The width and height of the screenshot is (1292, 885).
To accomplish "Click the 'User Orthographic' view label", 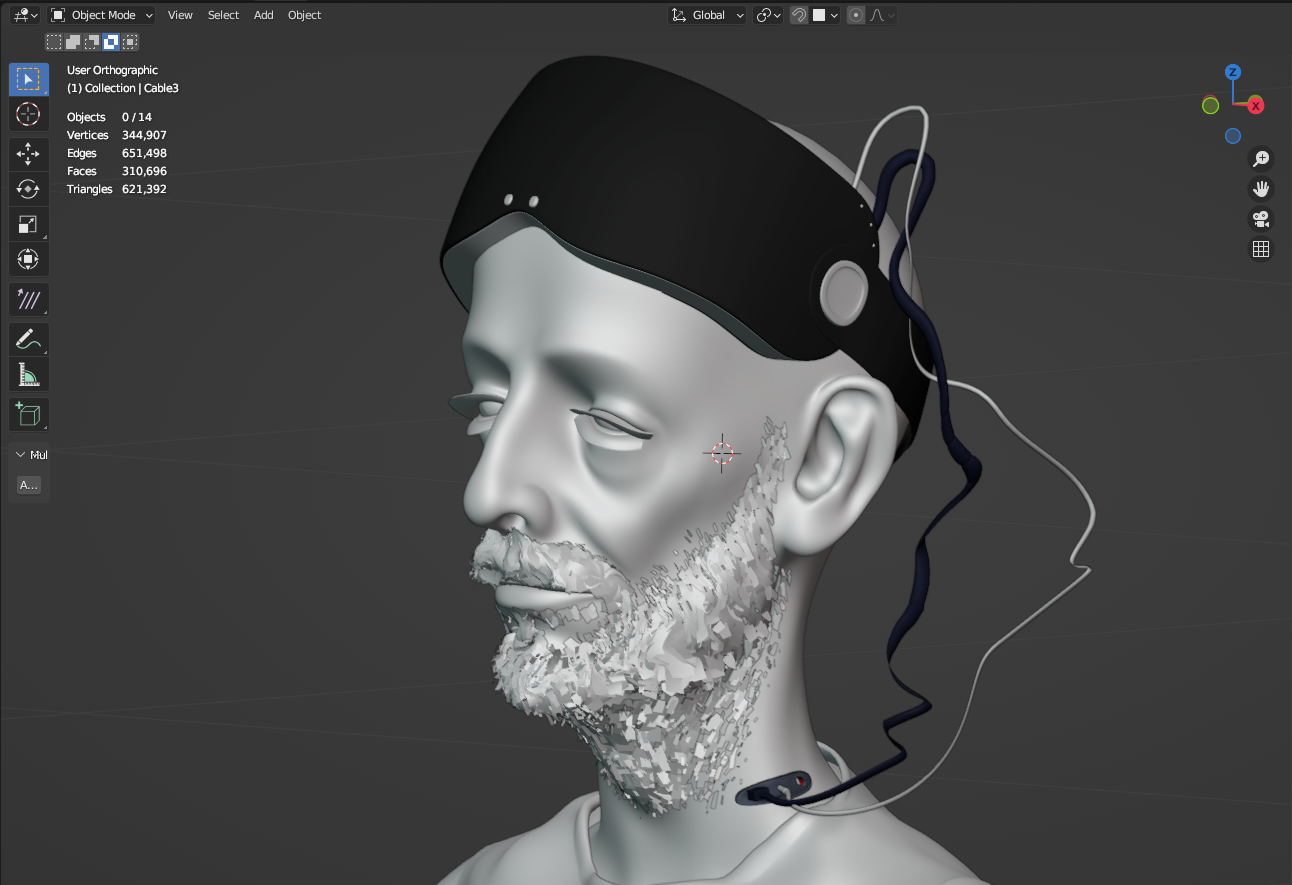I will [112, 70].
